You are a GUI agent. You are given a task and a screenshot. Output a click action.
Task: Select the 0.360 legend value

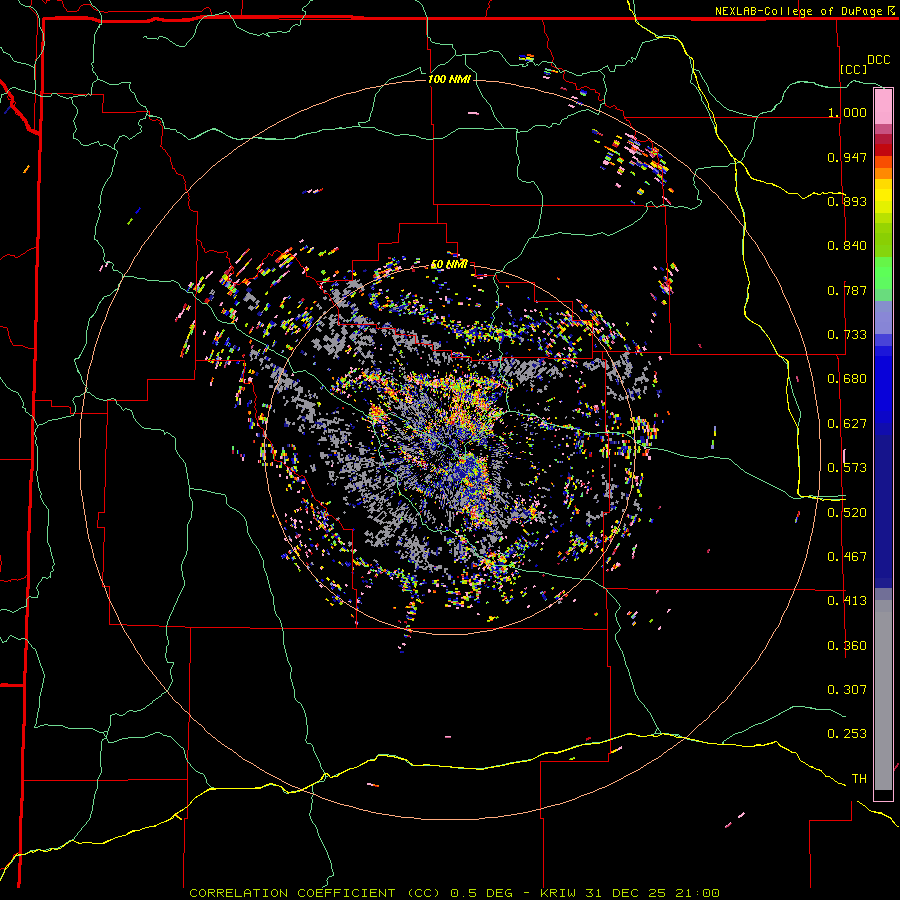click(x=847, y=646)
